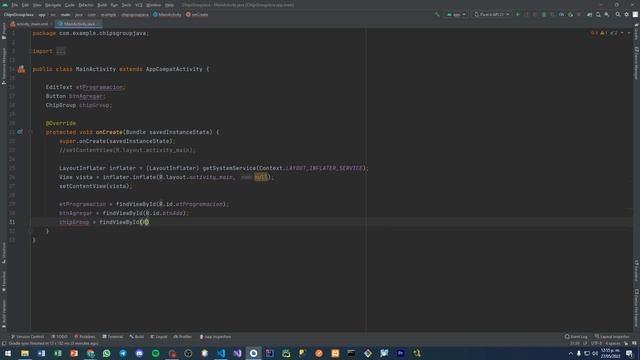Click the Make Project hammer icon
The width and height of the screenshot is (640, 360).
(437, 14)
